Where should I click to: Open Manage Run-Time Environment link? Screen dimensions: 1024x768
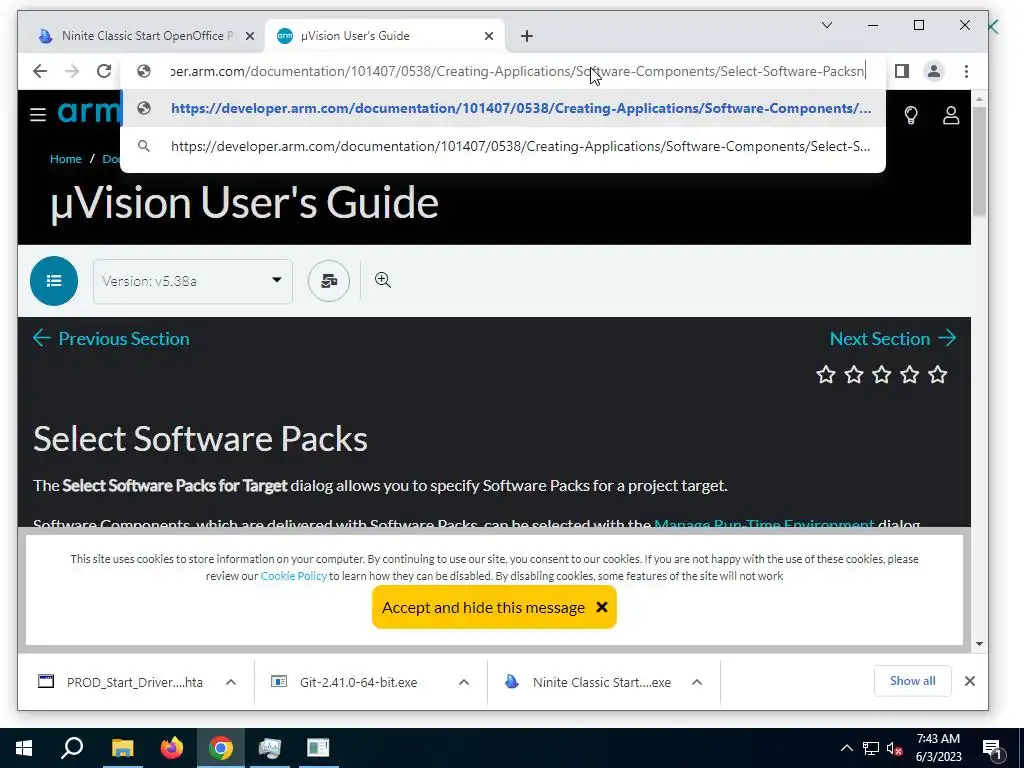764,524
